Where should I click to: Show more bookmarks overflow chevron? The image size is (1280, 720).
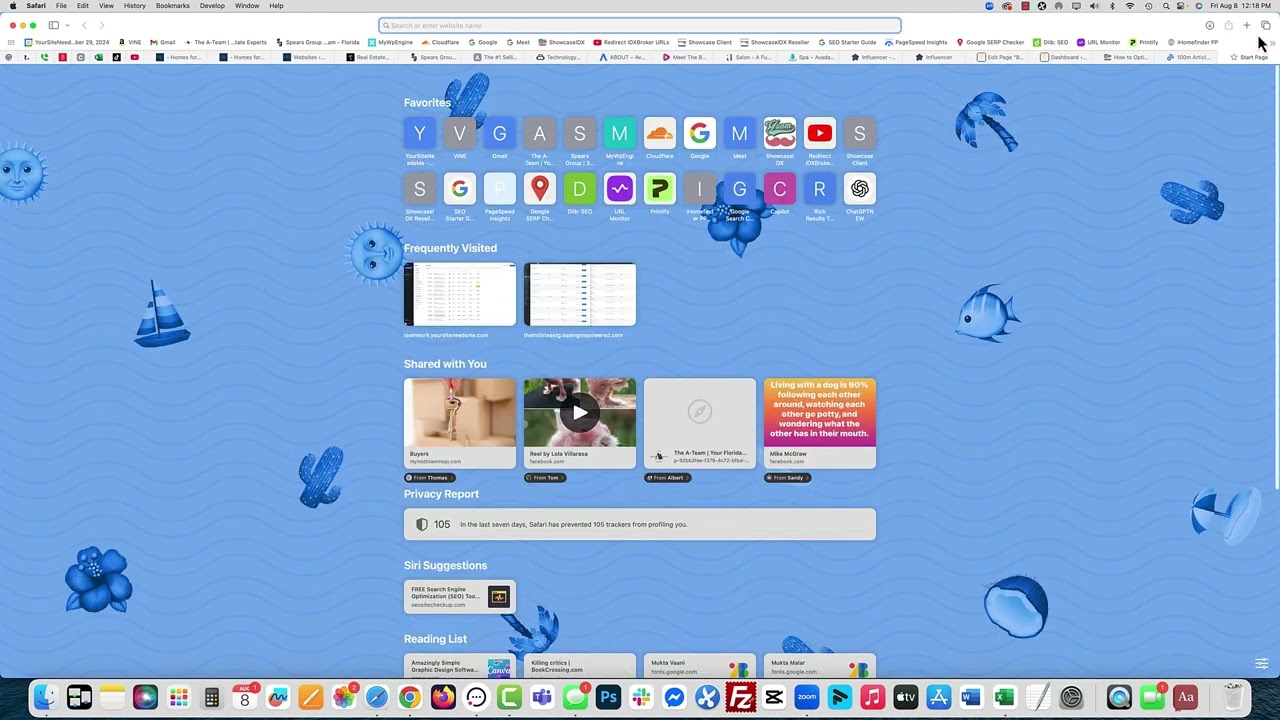(1272, 42)
